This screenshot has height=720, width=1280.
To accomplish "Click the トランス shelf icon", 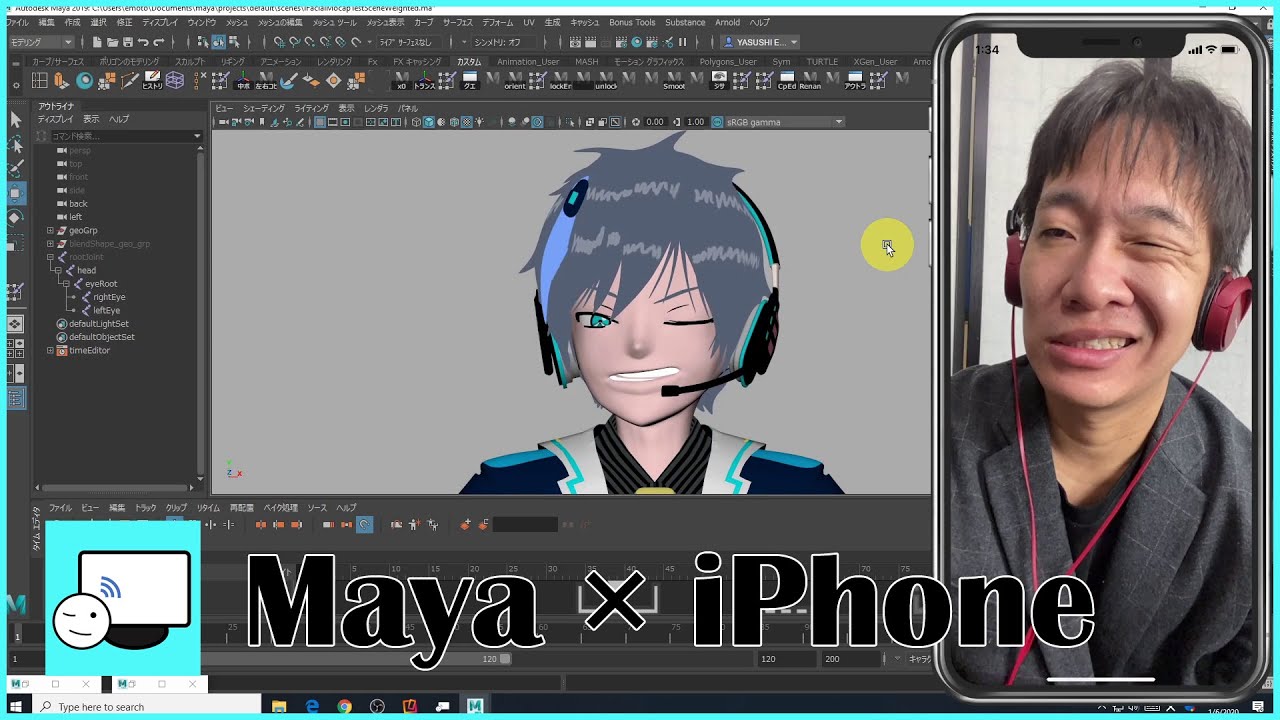I will (425, 80).
